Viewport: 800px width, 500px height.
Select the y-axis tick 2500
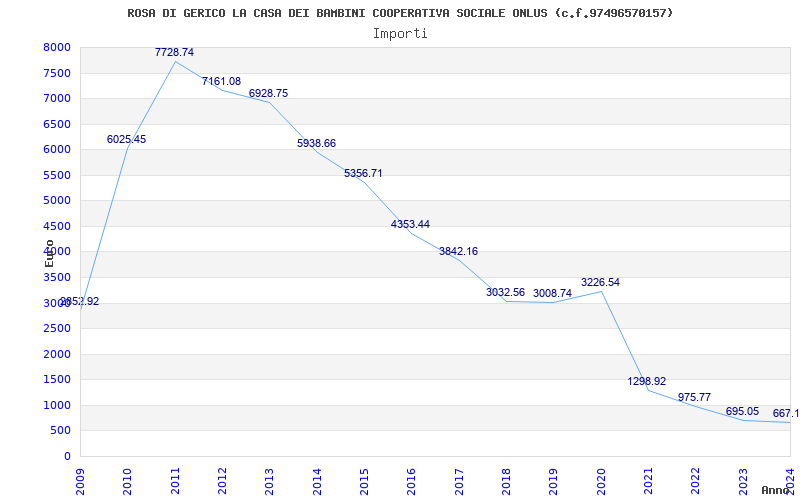[x=57, y=329]
